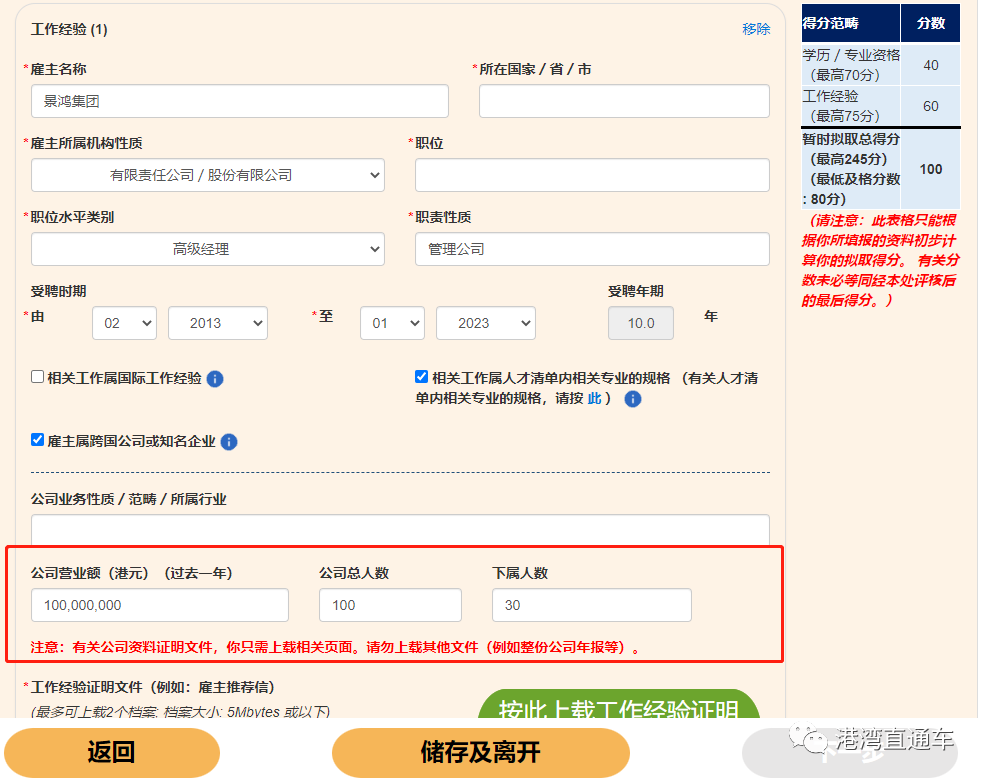Click the 移除 link to remove work experience
Viewport: 986px width, 782px height.
755,29
